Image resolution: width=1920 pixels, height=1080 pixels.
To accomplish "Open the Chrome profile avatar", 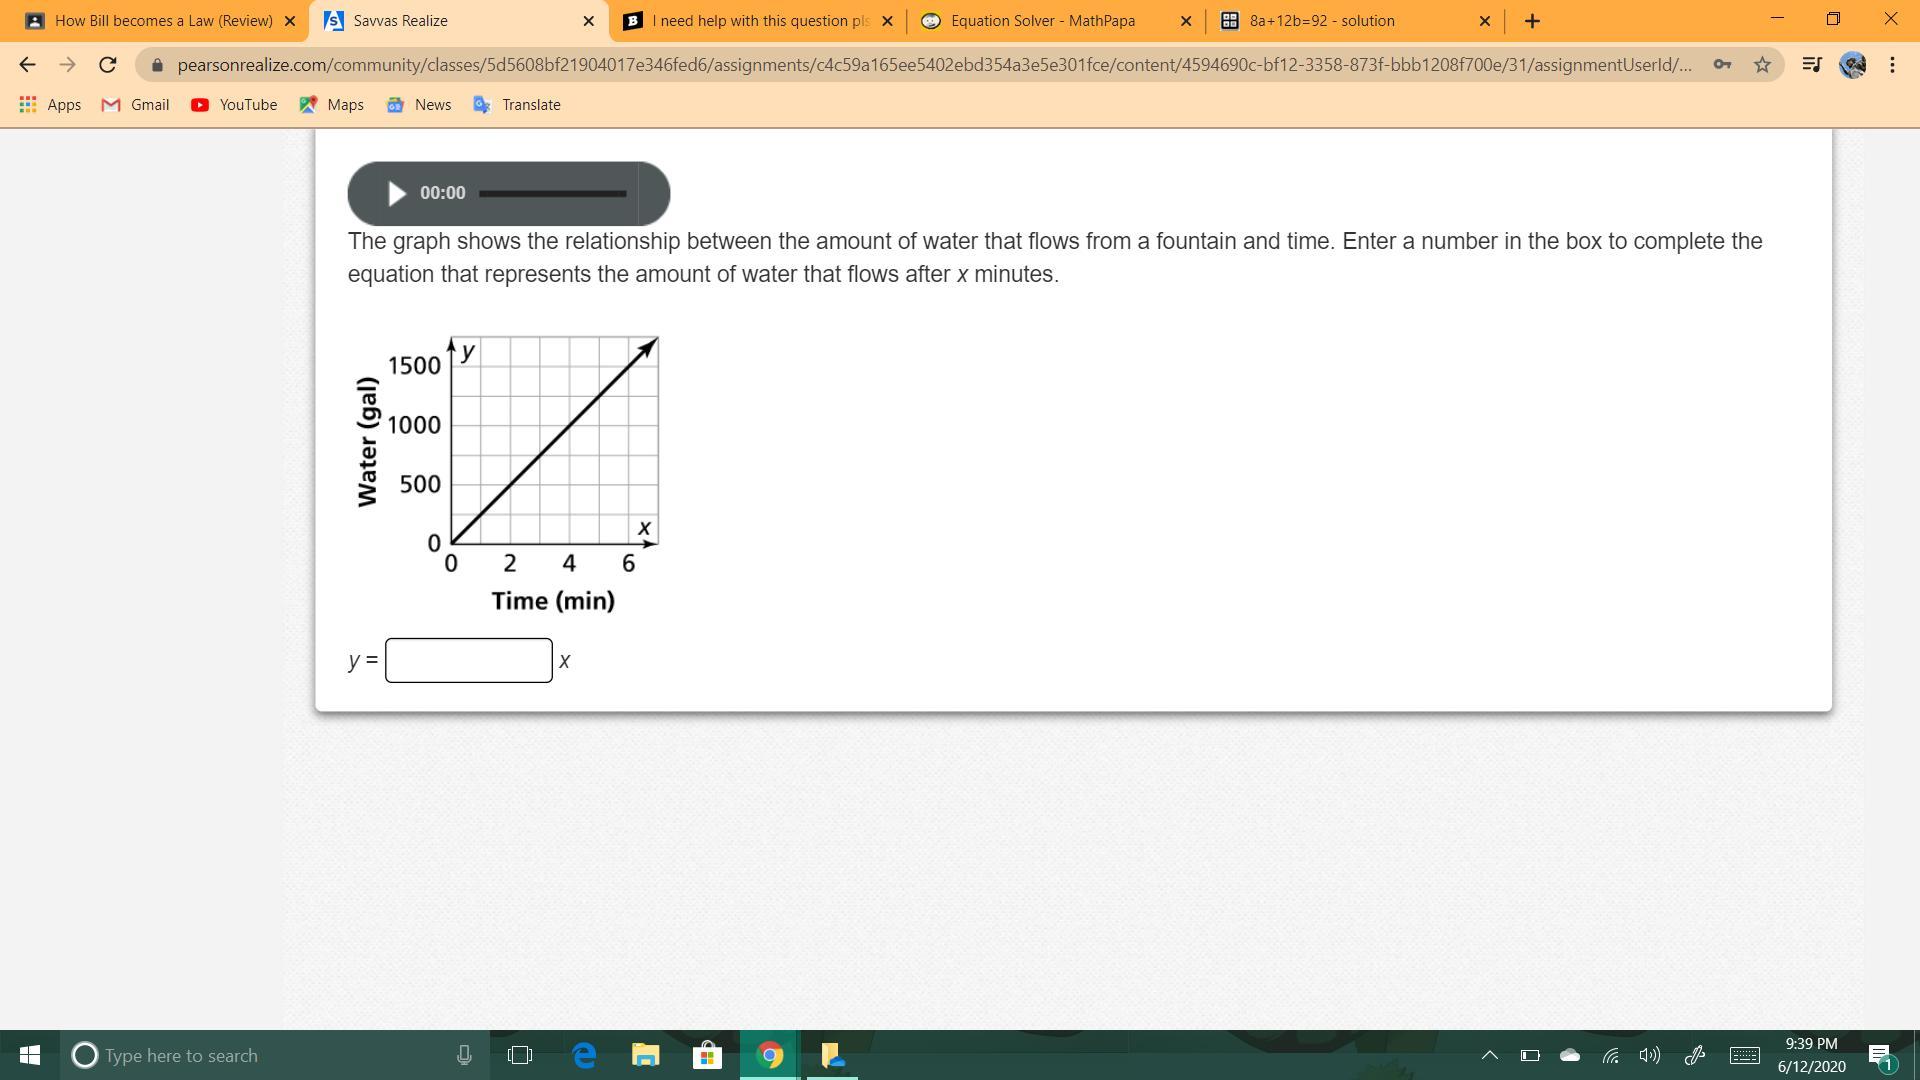I will point(1852,65).
